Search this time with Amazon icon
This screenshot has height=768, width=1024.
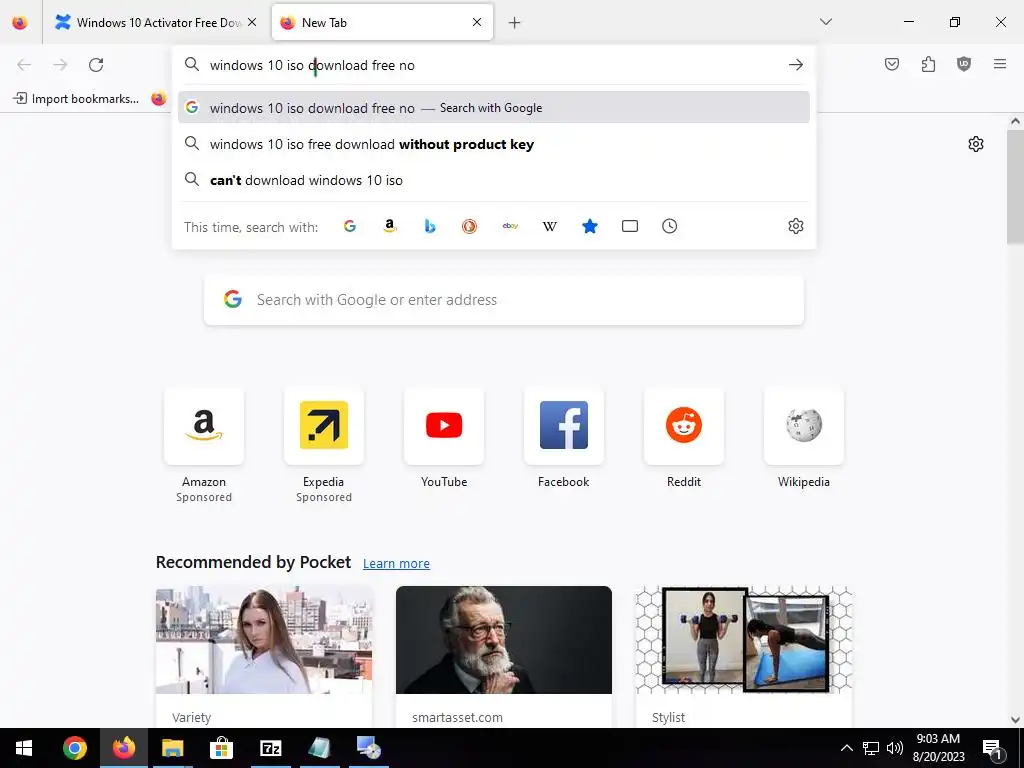click(x=390, y=227)
